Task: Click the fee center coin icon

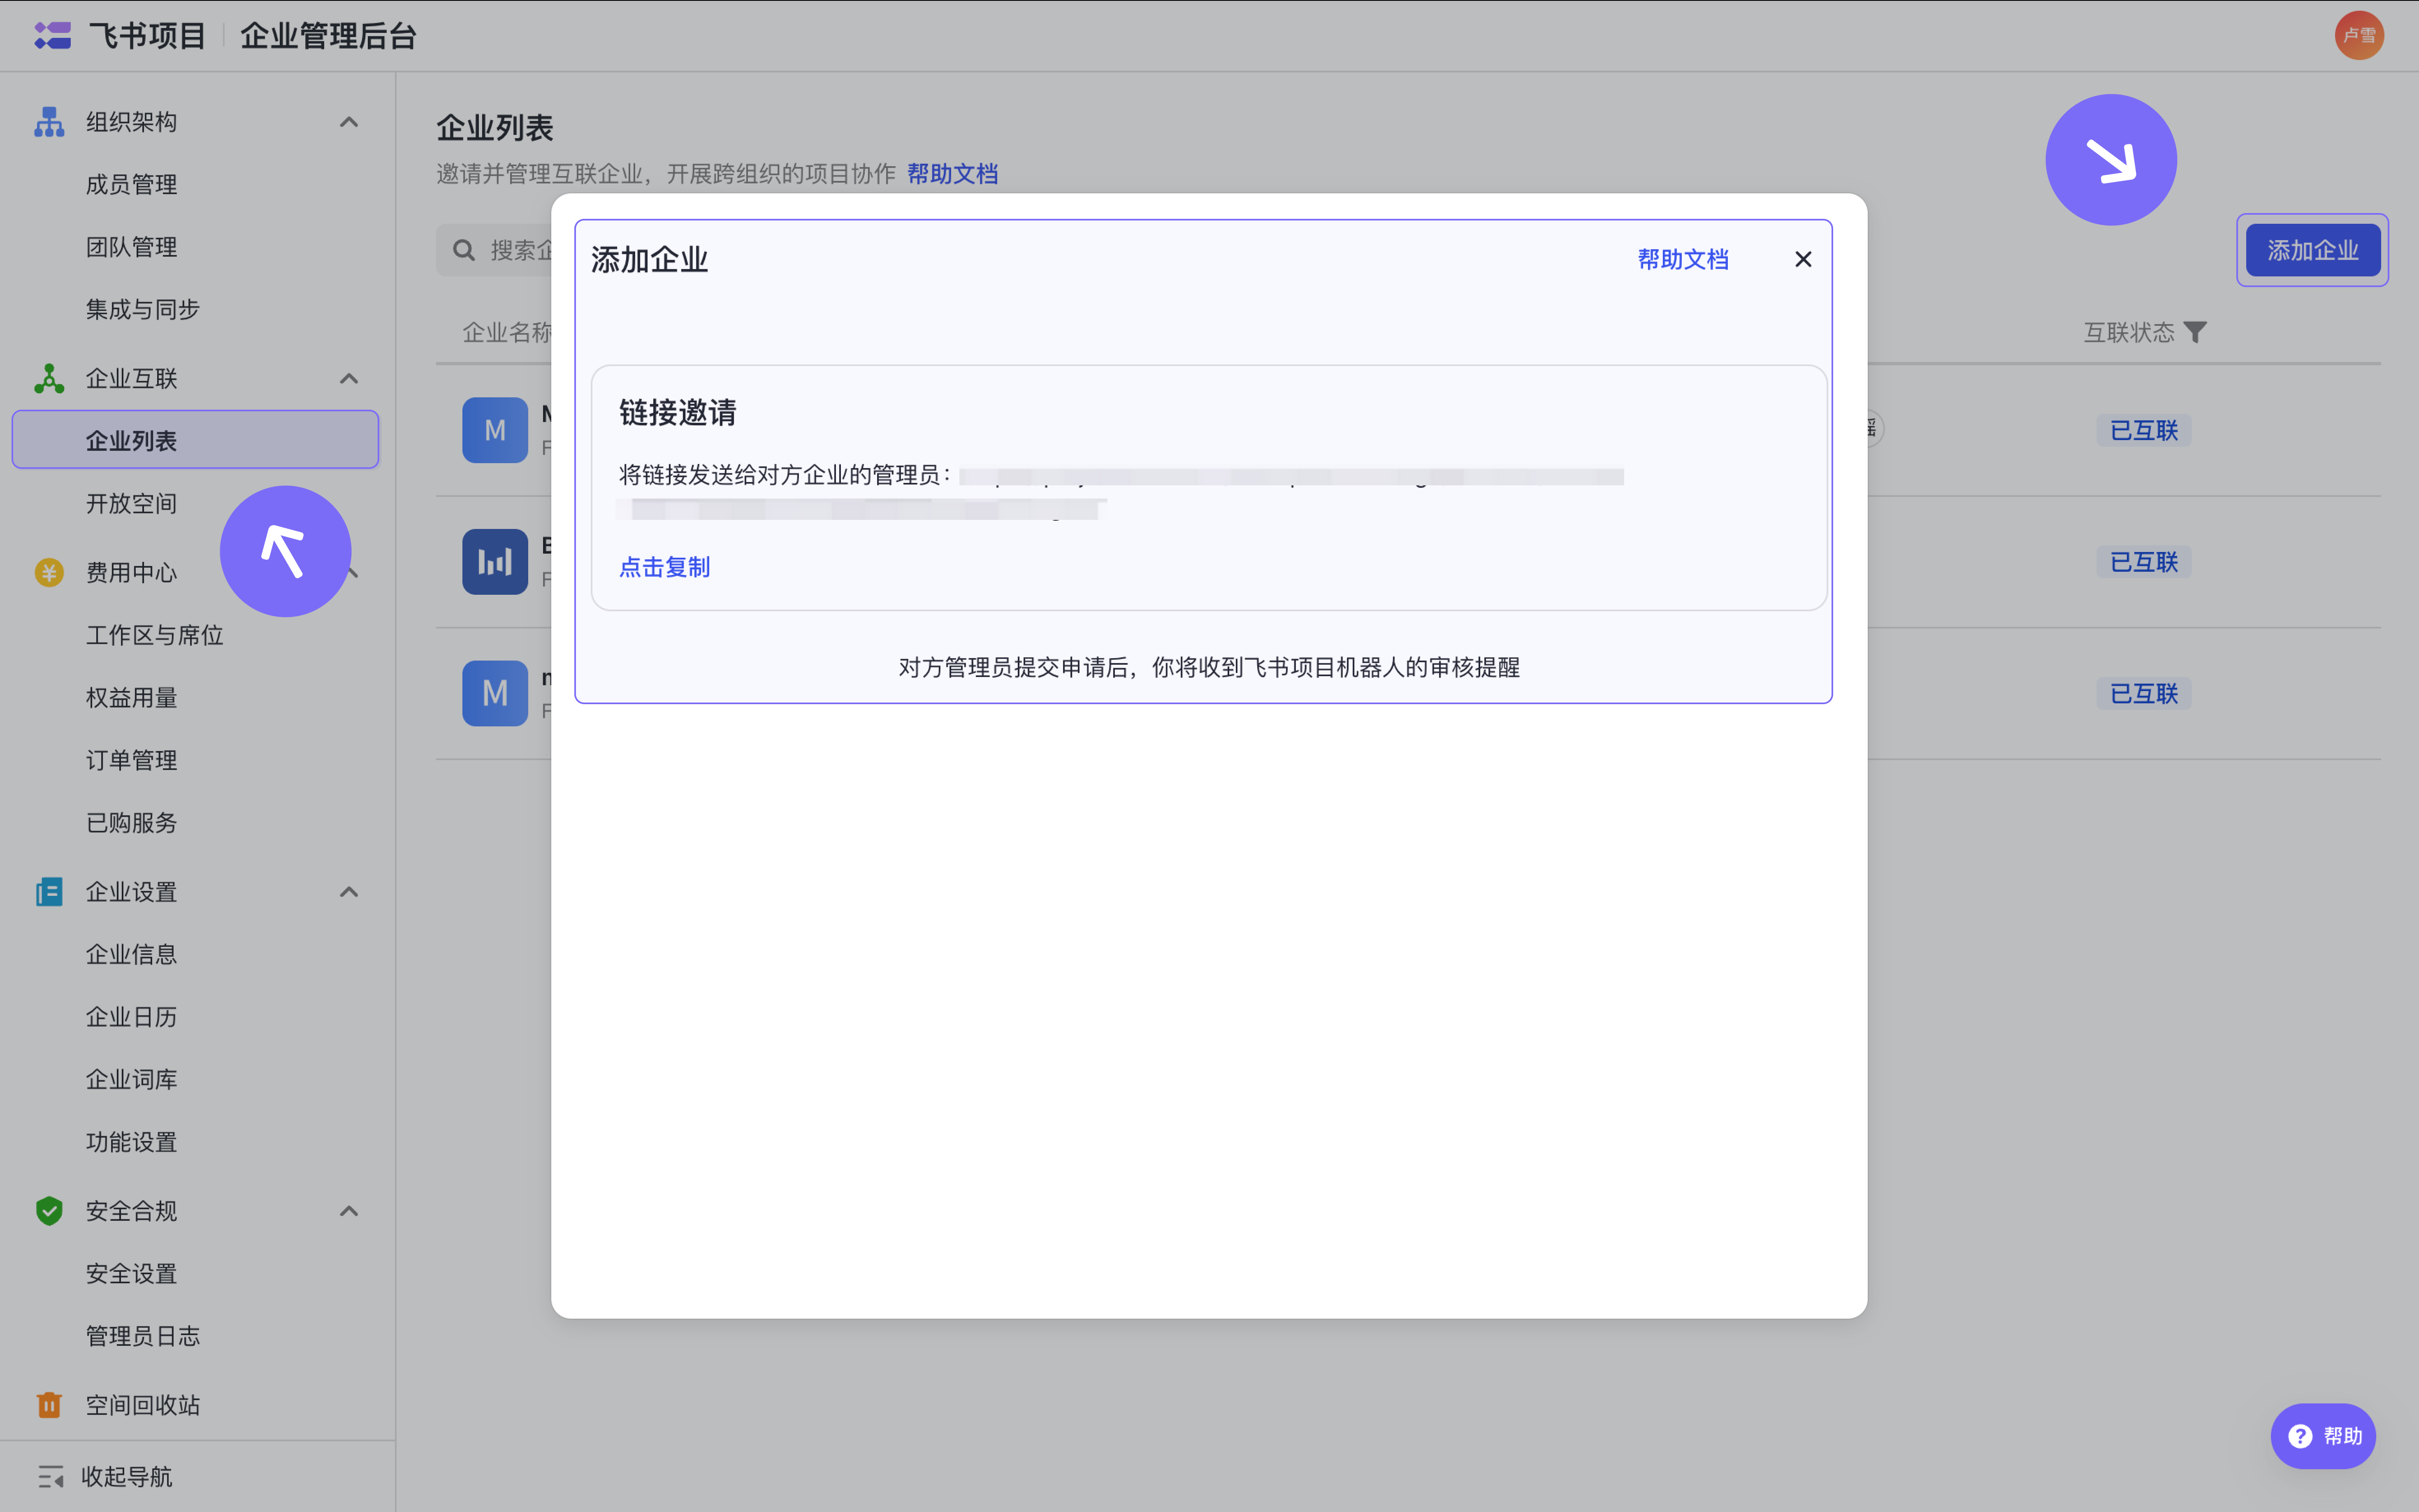Action: click(x=49, y=572)
